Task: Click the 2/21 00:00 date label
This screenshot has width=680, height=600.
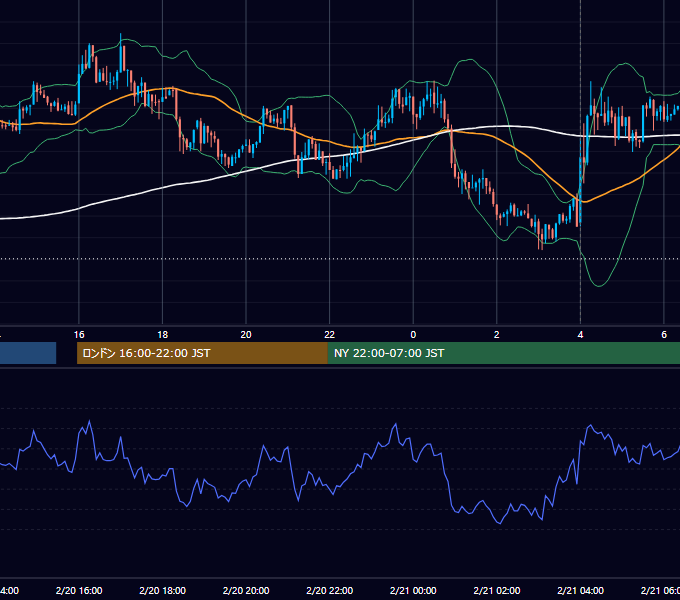Action: [x=413, y=590]
